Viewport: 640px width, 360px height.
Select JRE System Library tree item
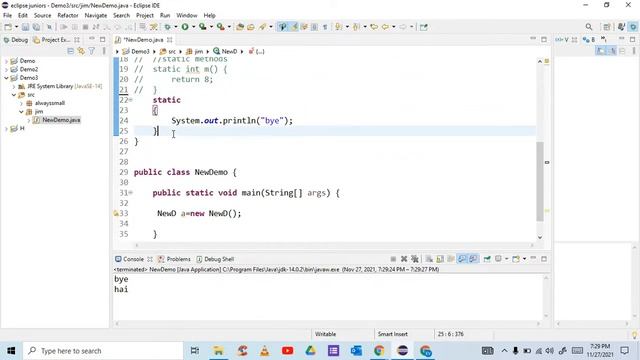pos(60,86)
